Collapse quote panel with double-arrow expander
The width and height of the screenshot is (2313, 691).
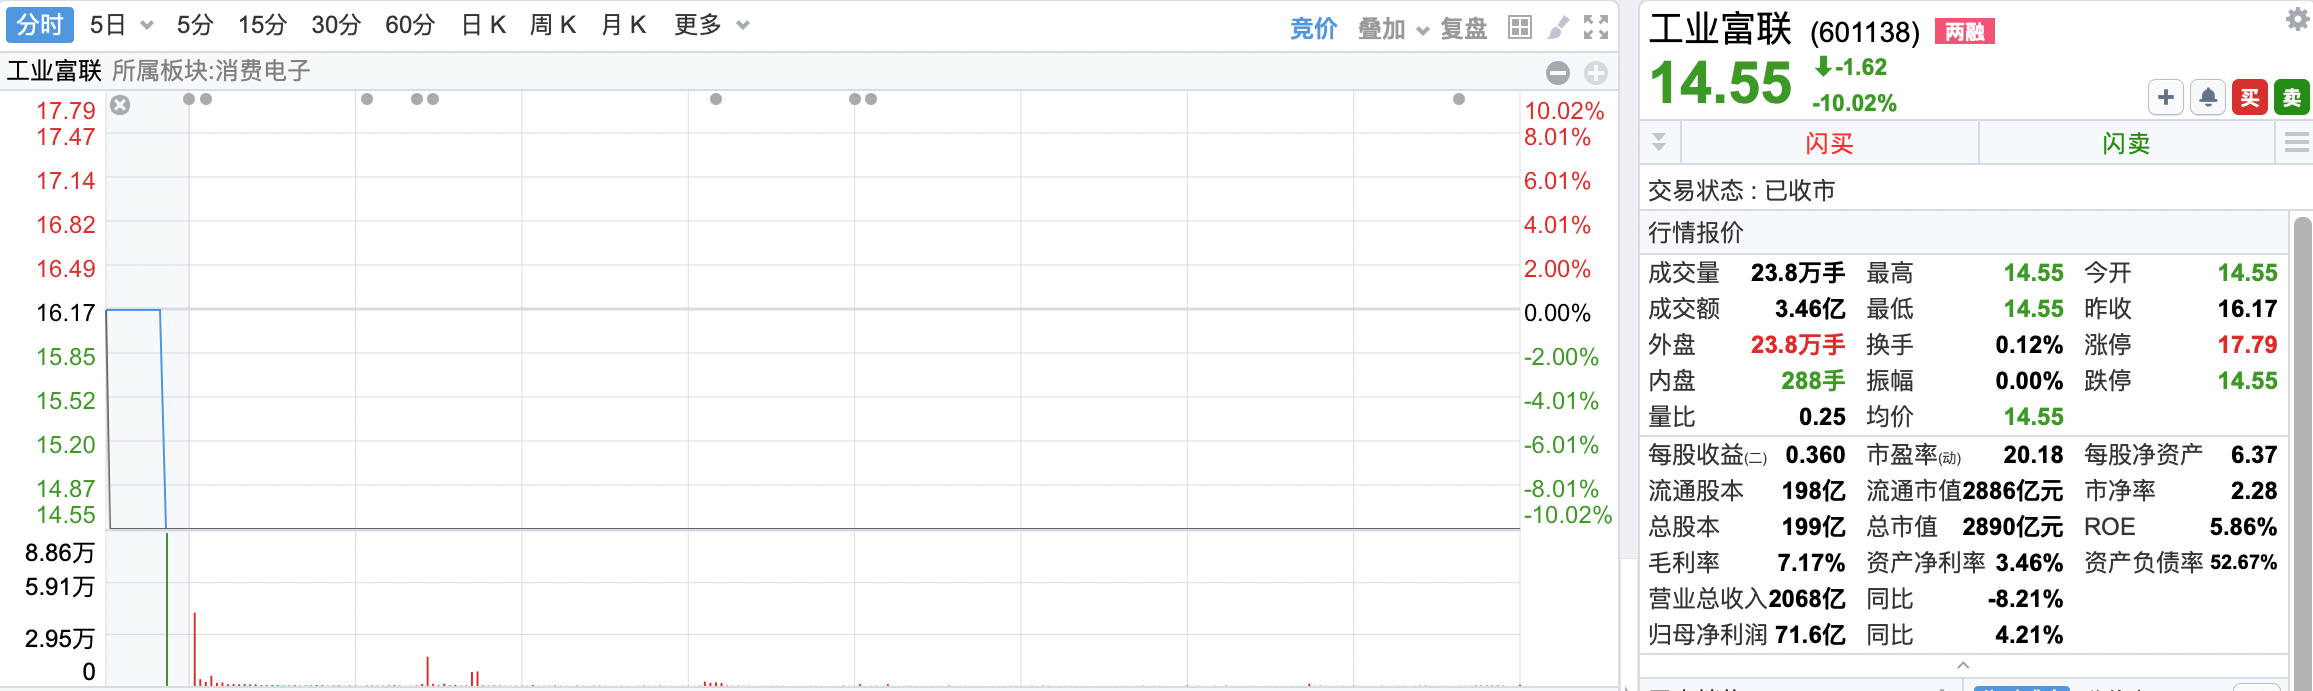1659,142
